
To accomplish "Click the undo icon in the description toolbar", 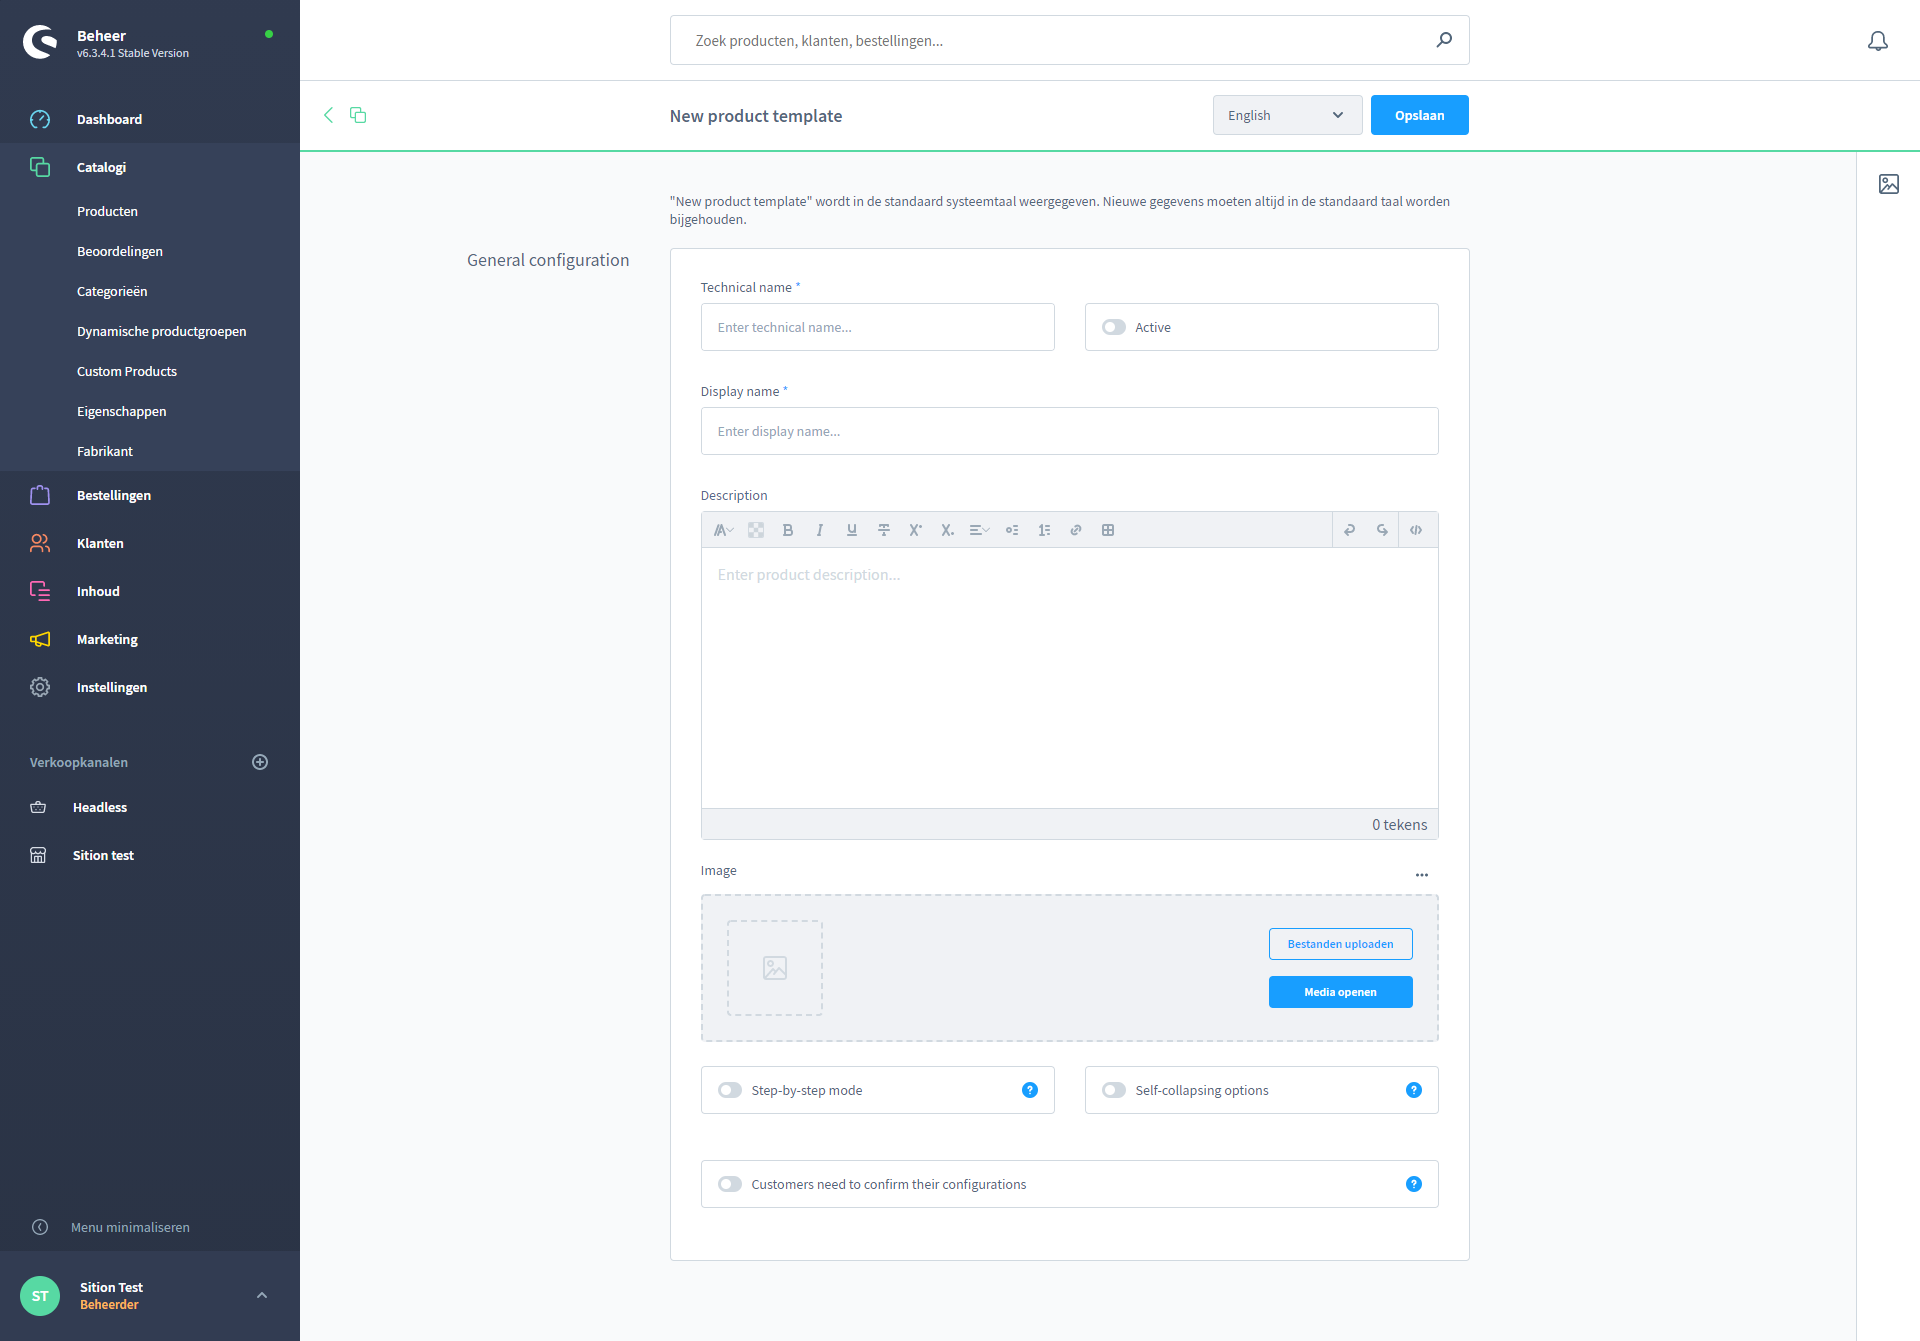I will pyautogui.click(x=1349, y=530).
